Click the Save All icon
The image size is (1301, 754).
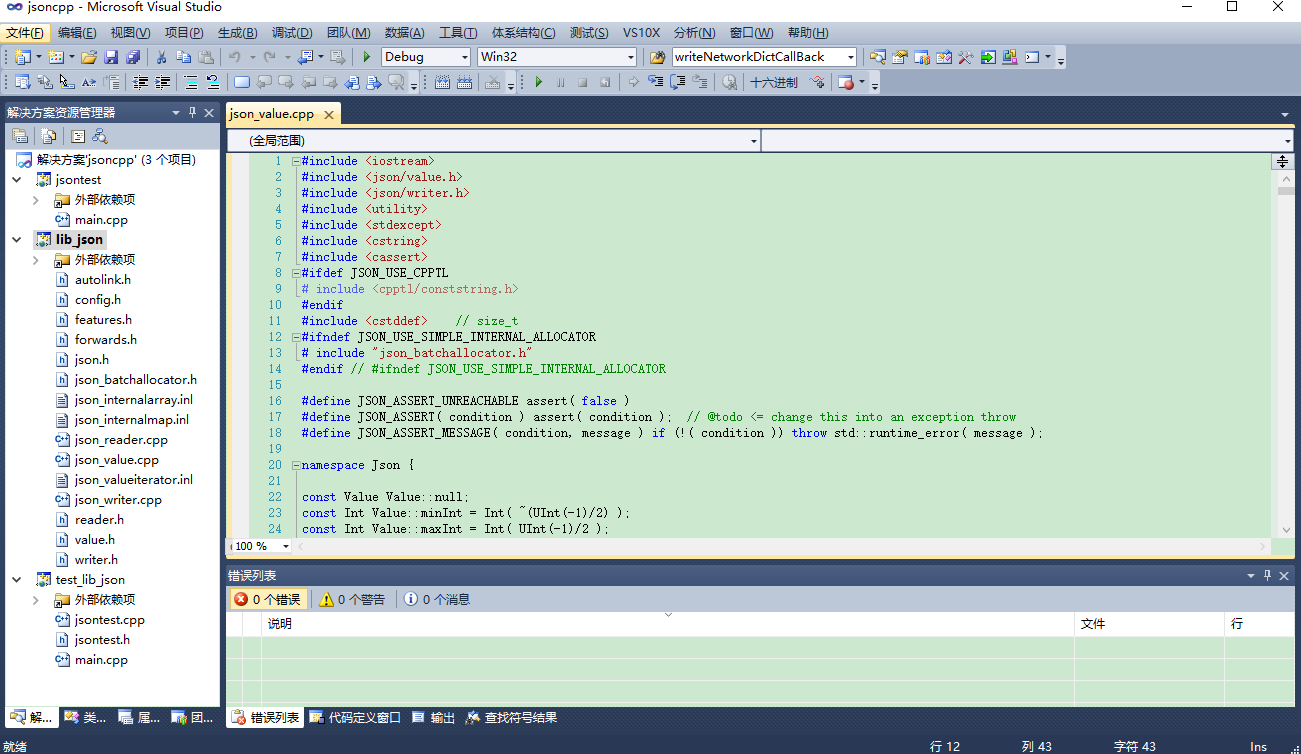[133, 57]
